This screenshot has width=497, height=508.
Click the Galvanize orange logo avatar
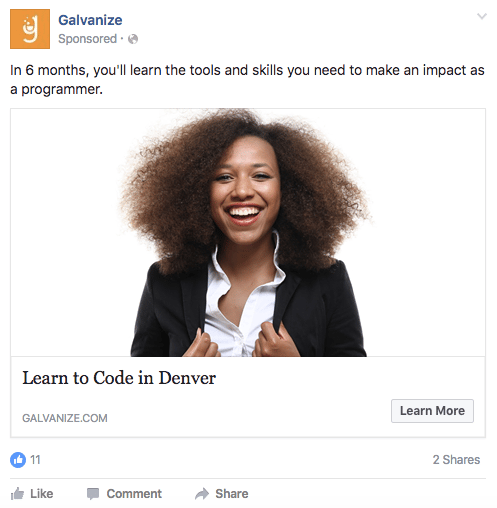(x=30, y=29)
